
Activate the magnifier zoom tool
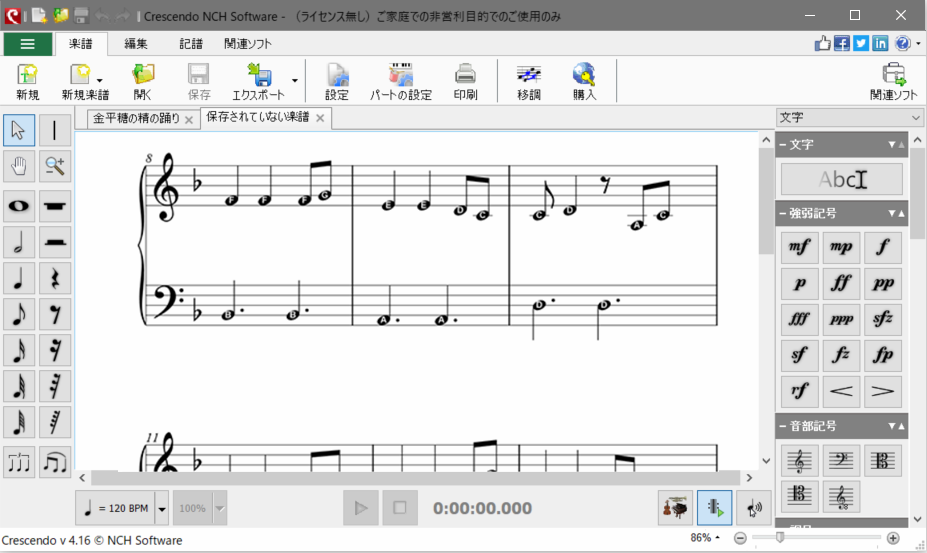coord(55,166)
